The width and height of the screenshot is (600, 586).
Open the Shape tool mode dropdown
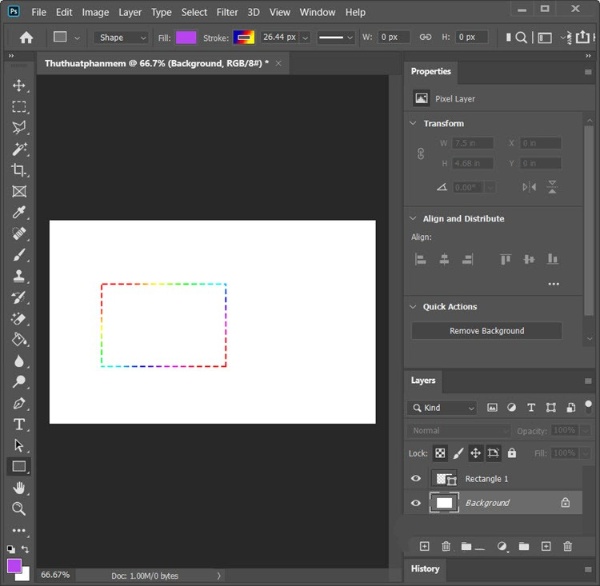click(x=122, y=38)
